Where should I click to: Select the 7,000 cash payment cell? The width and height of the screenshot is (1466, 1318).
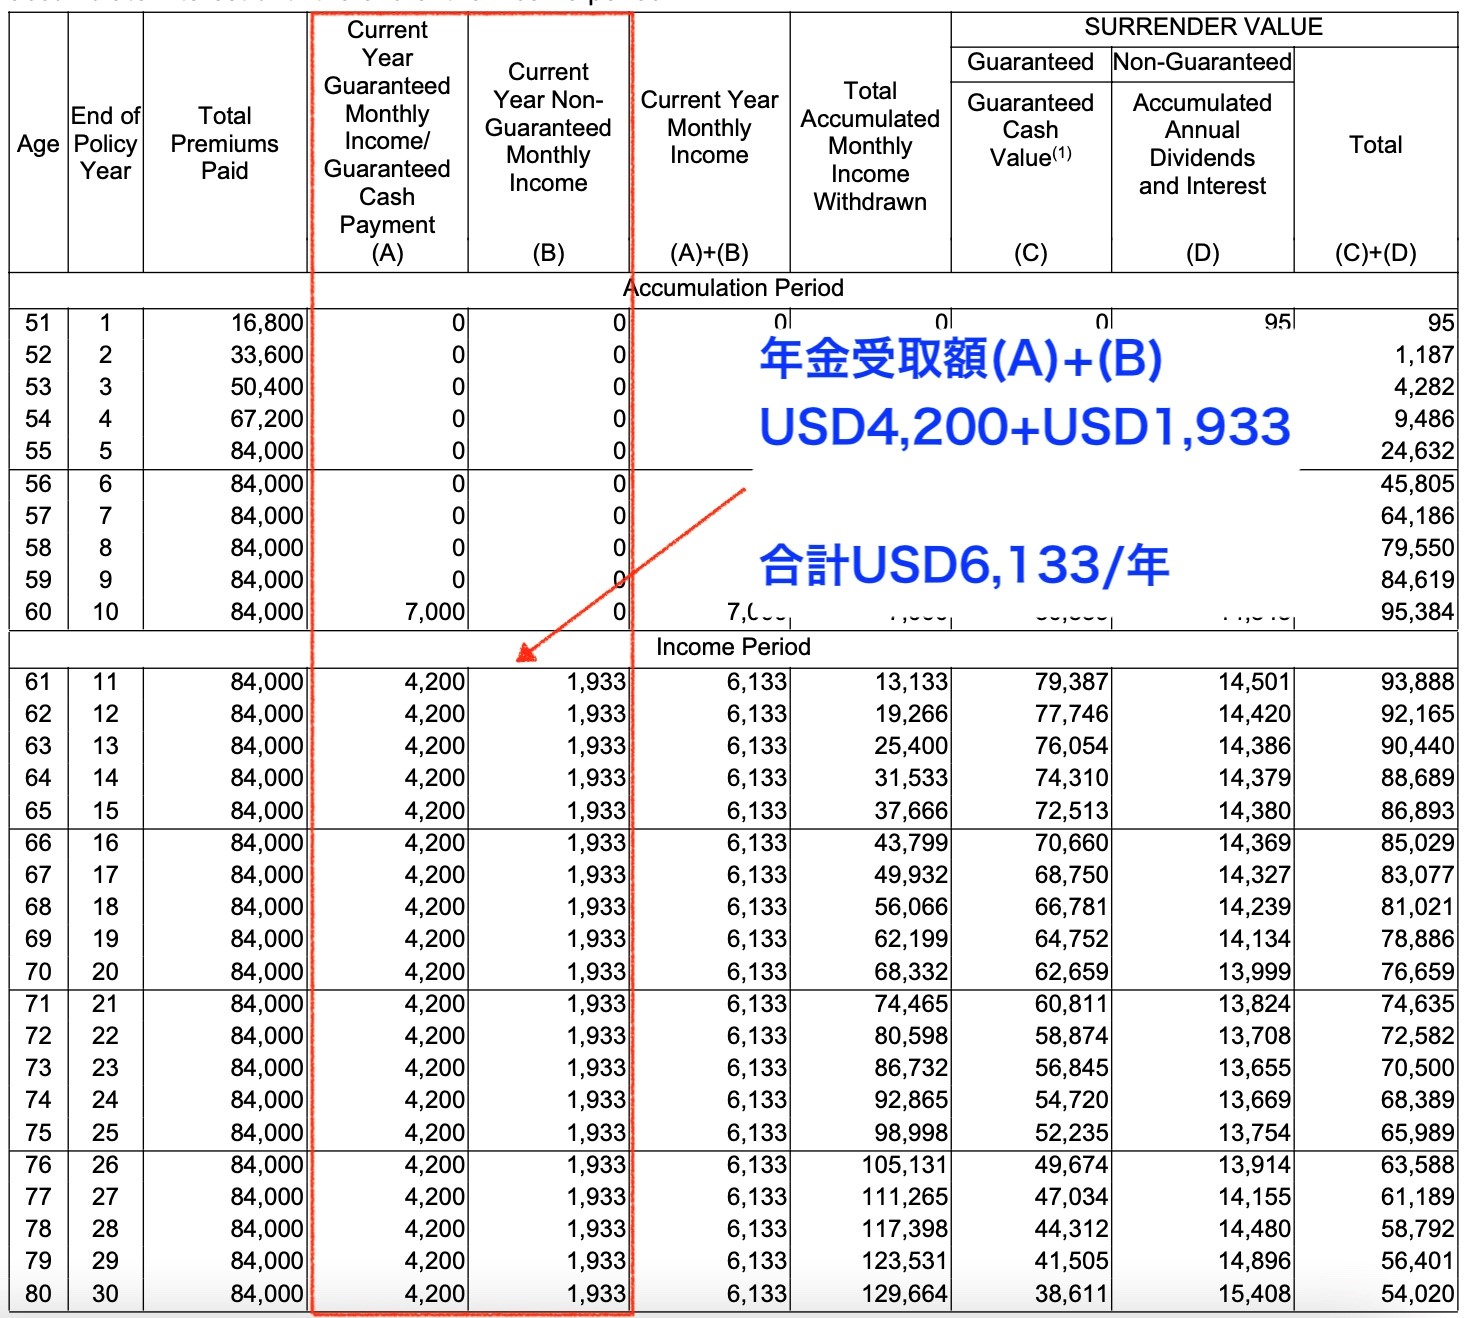pyautogui.click(x=434, y=612)
